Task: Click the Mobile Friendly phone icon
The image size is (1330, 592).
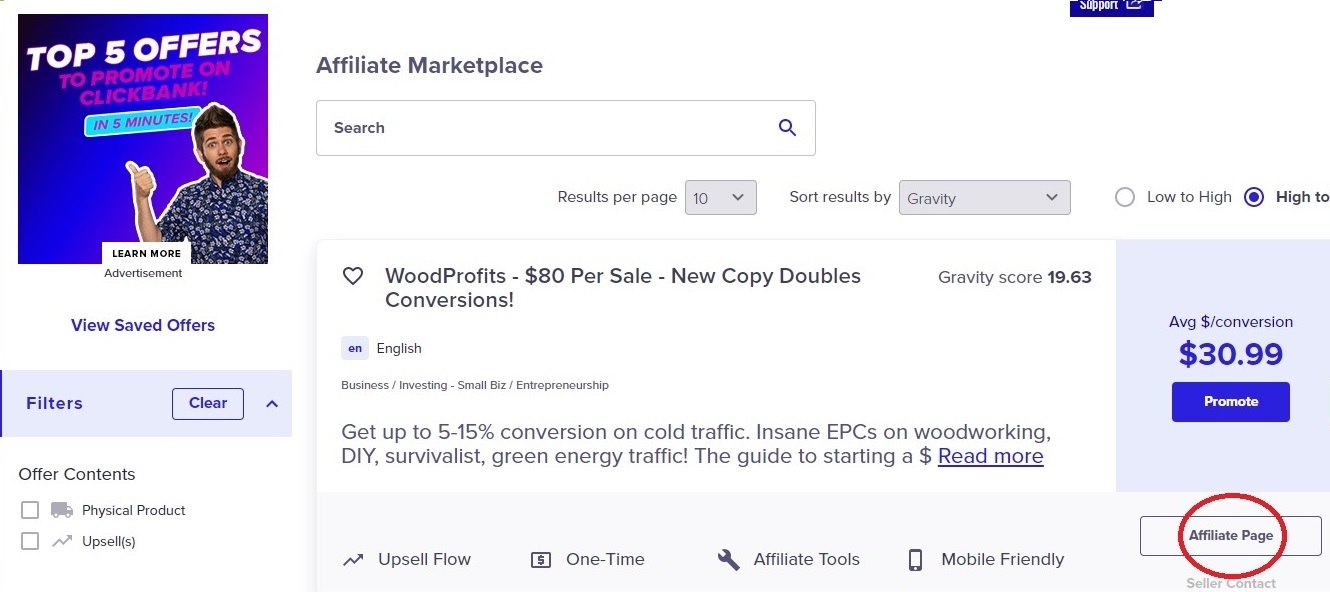Action: tap(915, 559)
